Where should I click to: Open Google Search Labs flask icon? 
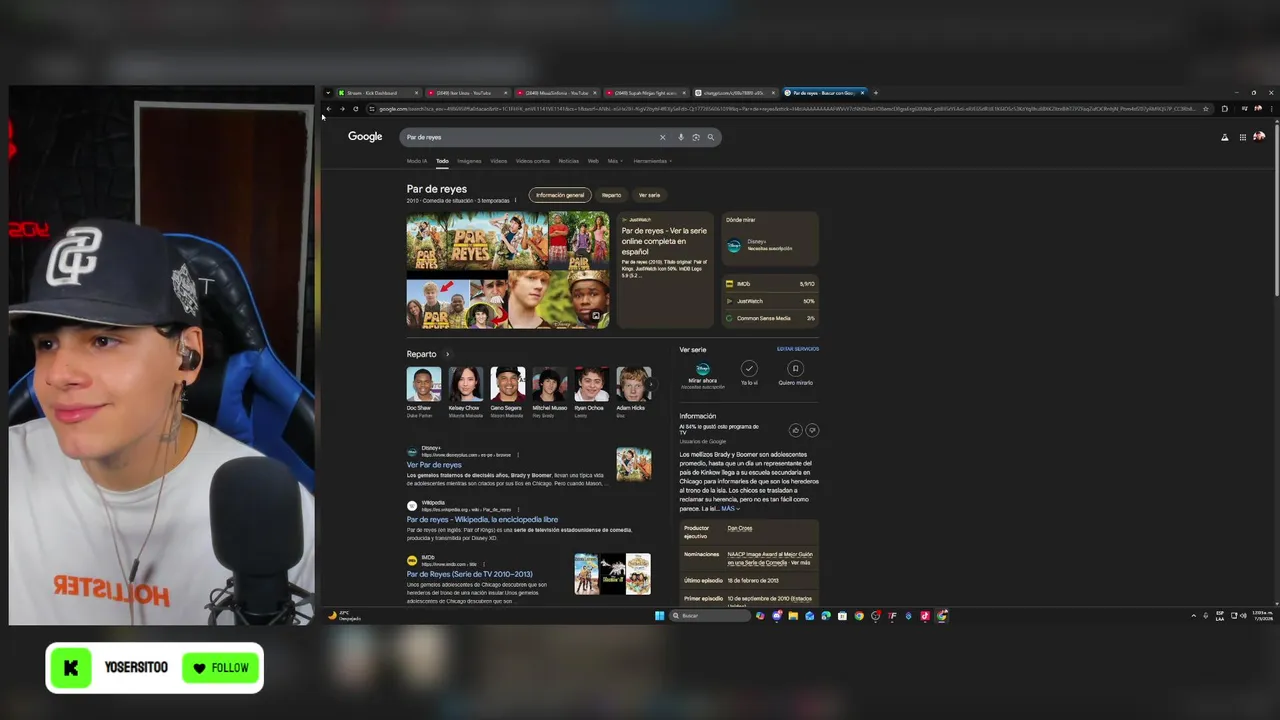[x=1224, y=137]
